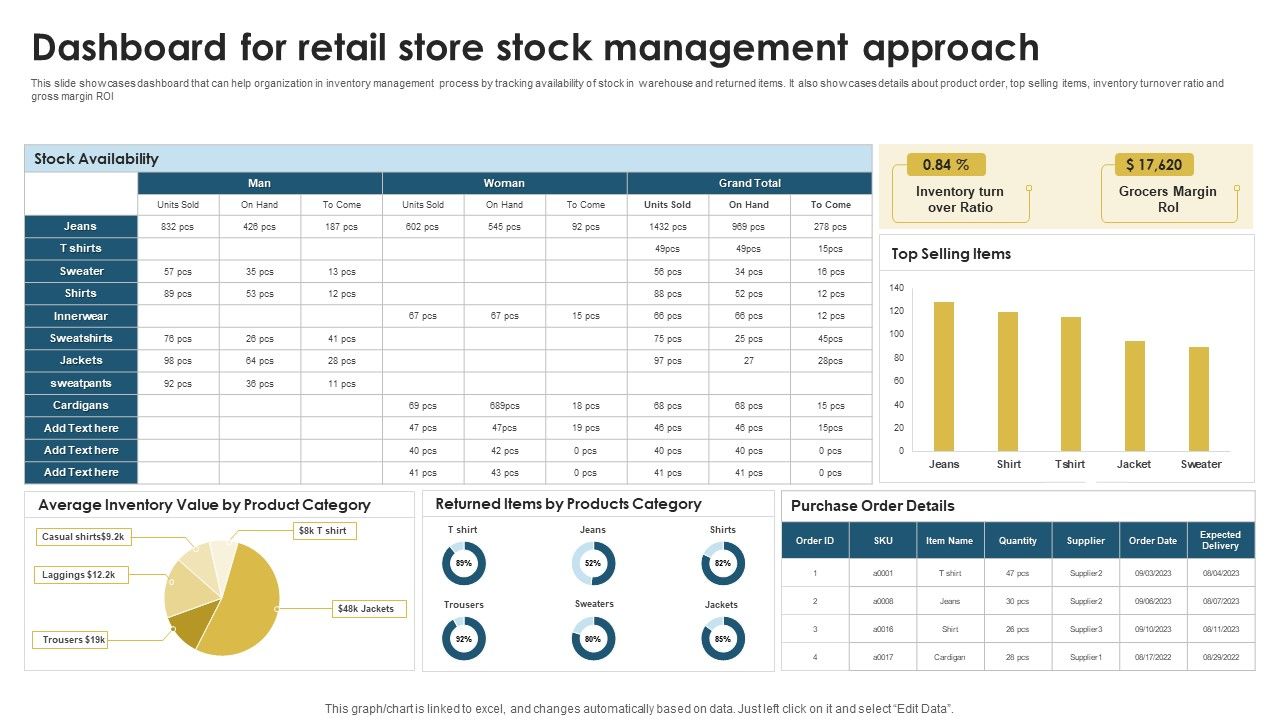Click the 'Item Name' column header
Screen dimensions: 1280x720
[x=950, y=540]
